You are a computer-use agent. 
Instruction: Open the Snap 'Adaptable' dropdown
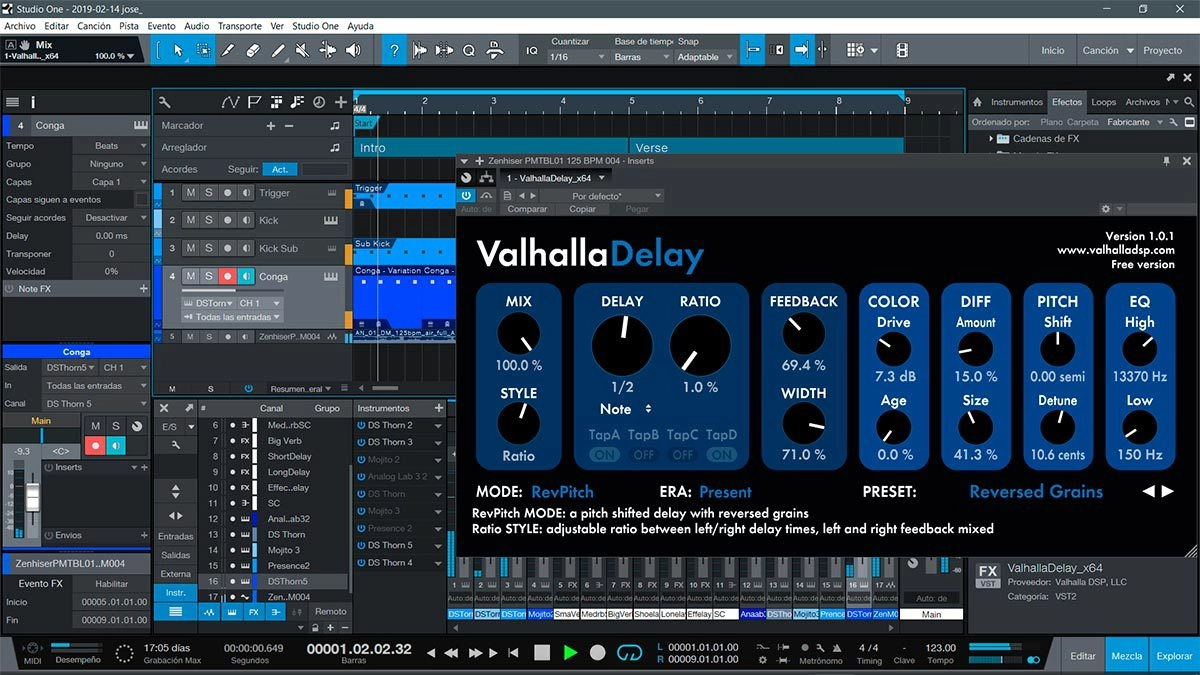[x=701, y=57]
